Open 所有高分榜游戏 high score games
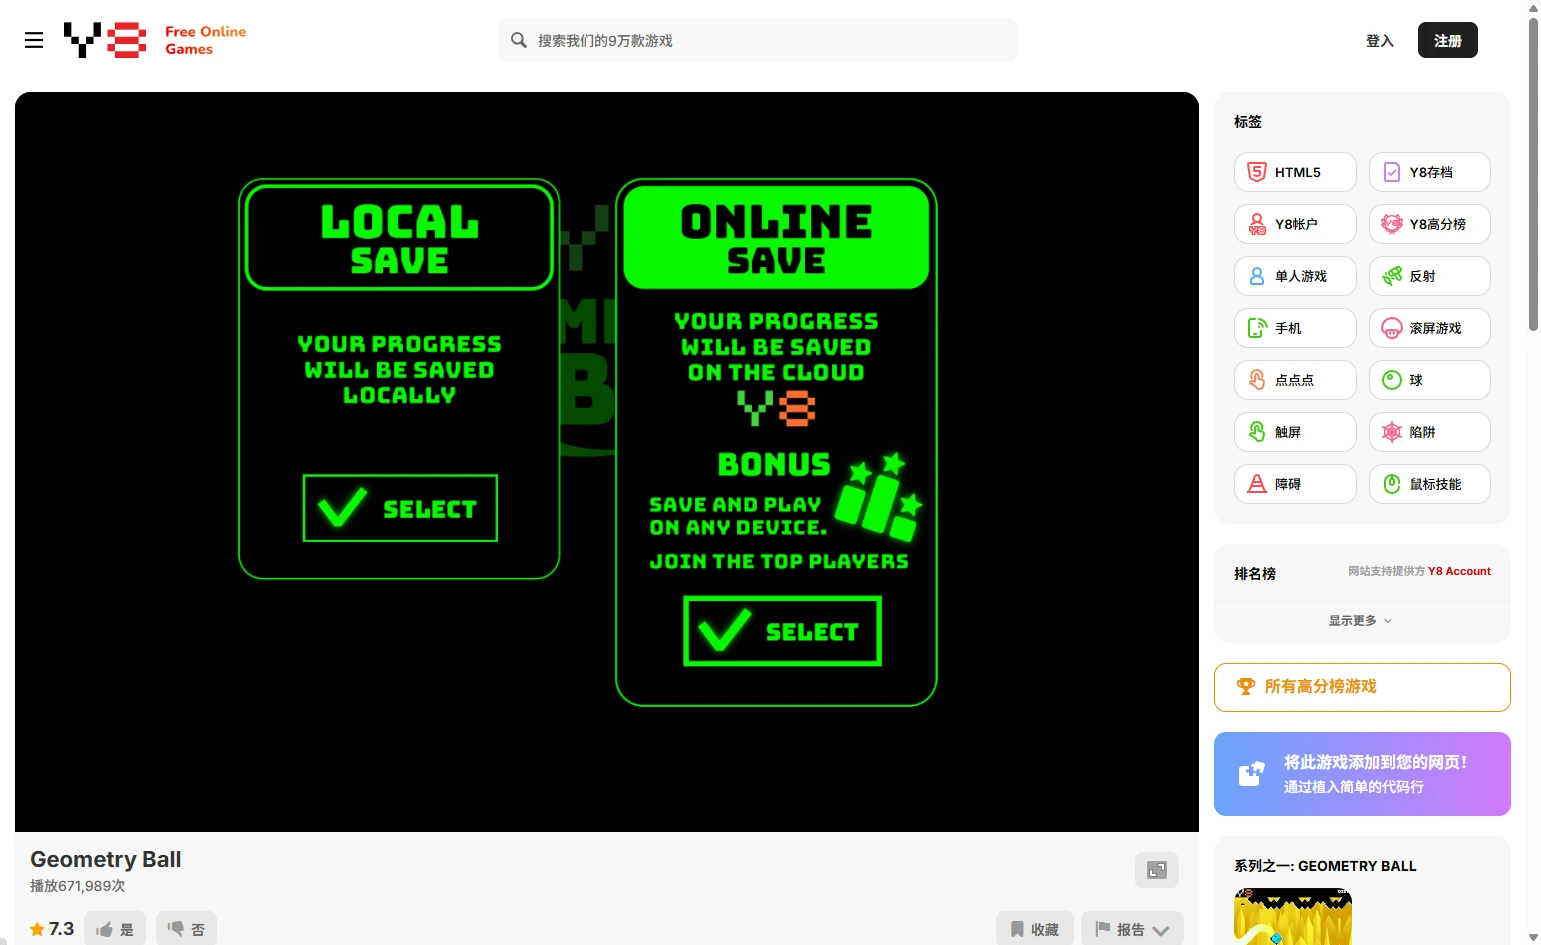 click(1361, 687)
